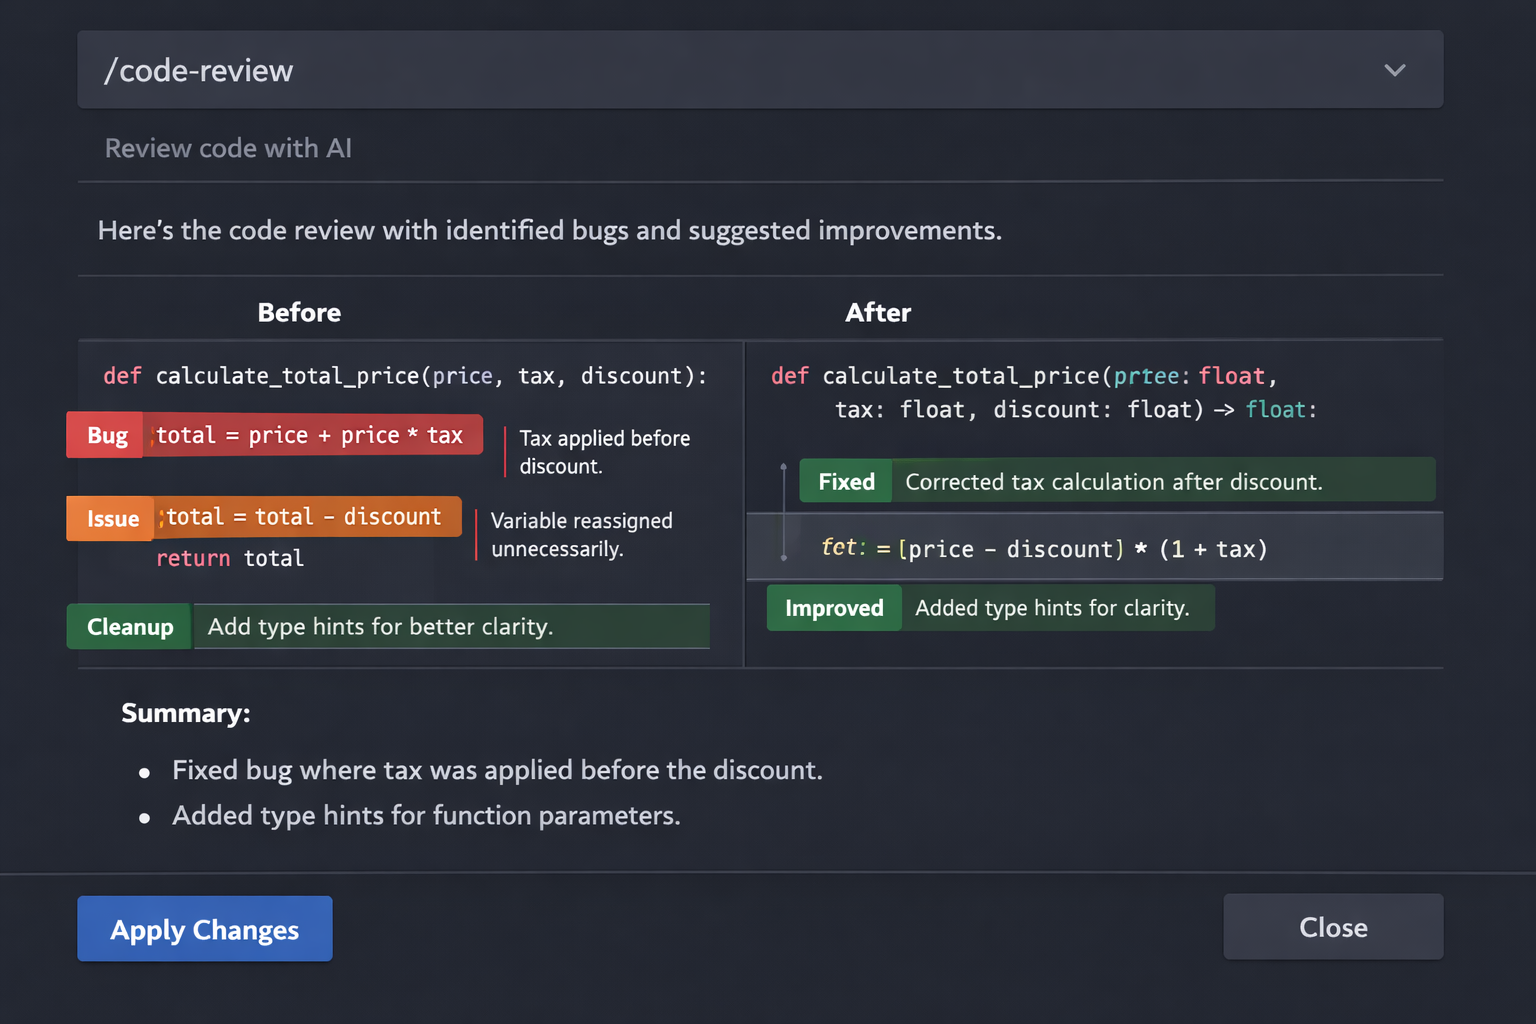
Task: Click the 'return total' code line
Action: pyautogui.click(x=230, y=558)
